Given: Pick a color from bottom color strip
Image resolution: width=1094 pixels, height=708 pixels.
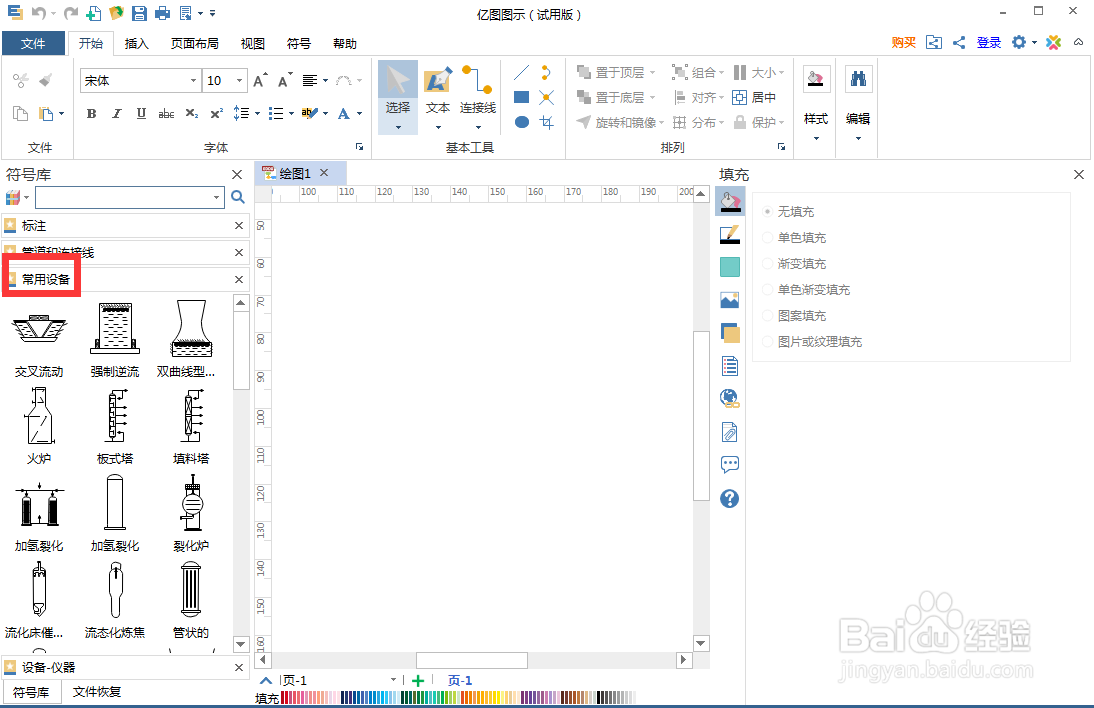Looking at the screenshot, I should click(450, 697).
